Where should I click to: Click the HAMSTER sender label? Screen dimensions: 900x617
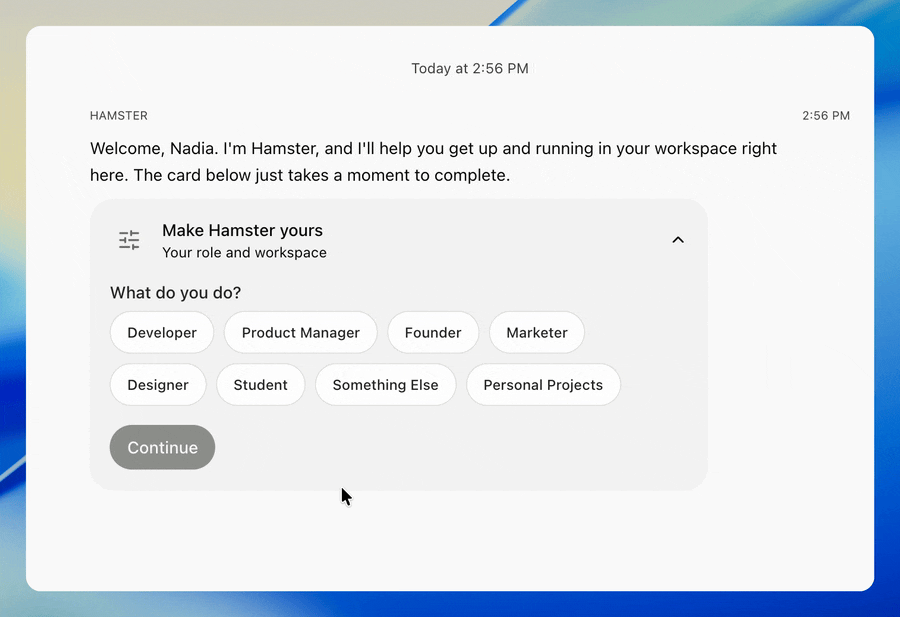(119, 115)
